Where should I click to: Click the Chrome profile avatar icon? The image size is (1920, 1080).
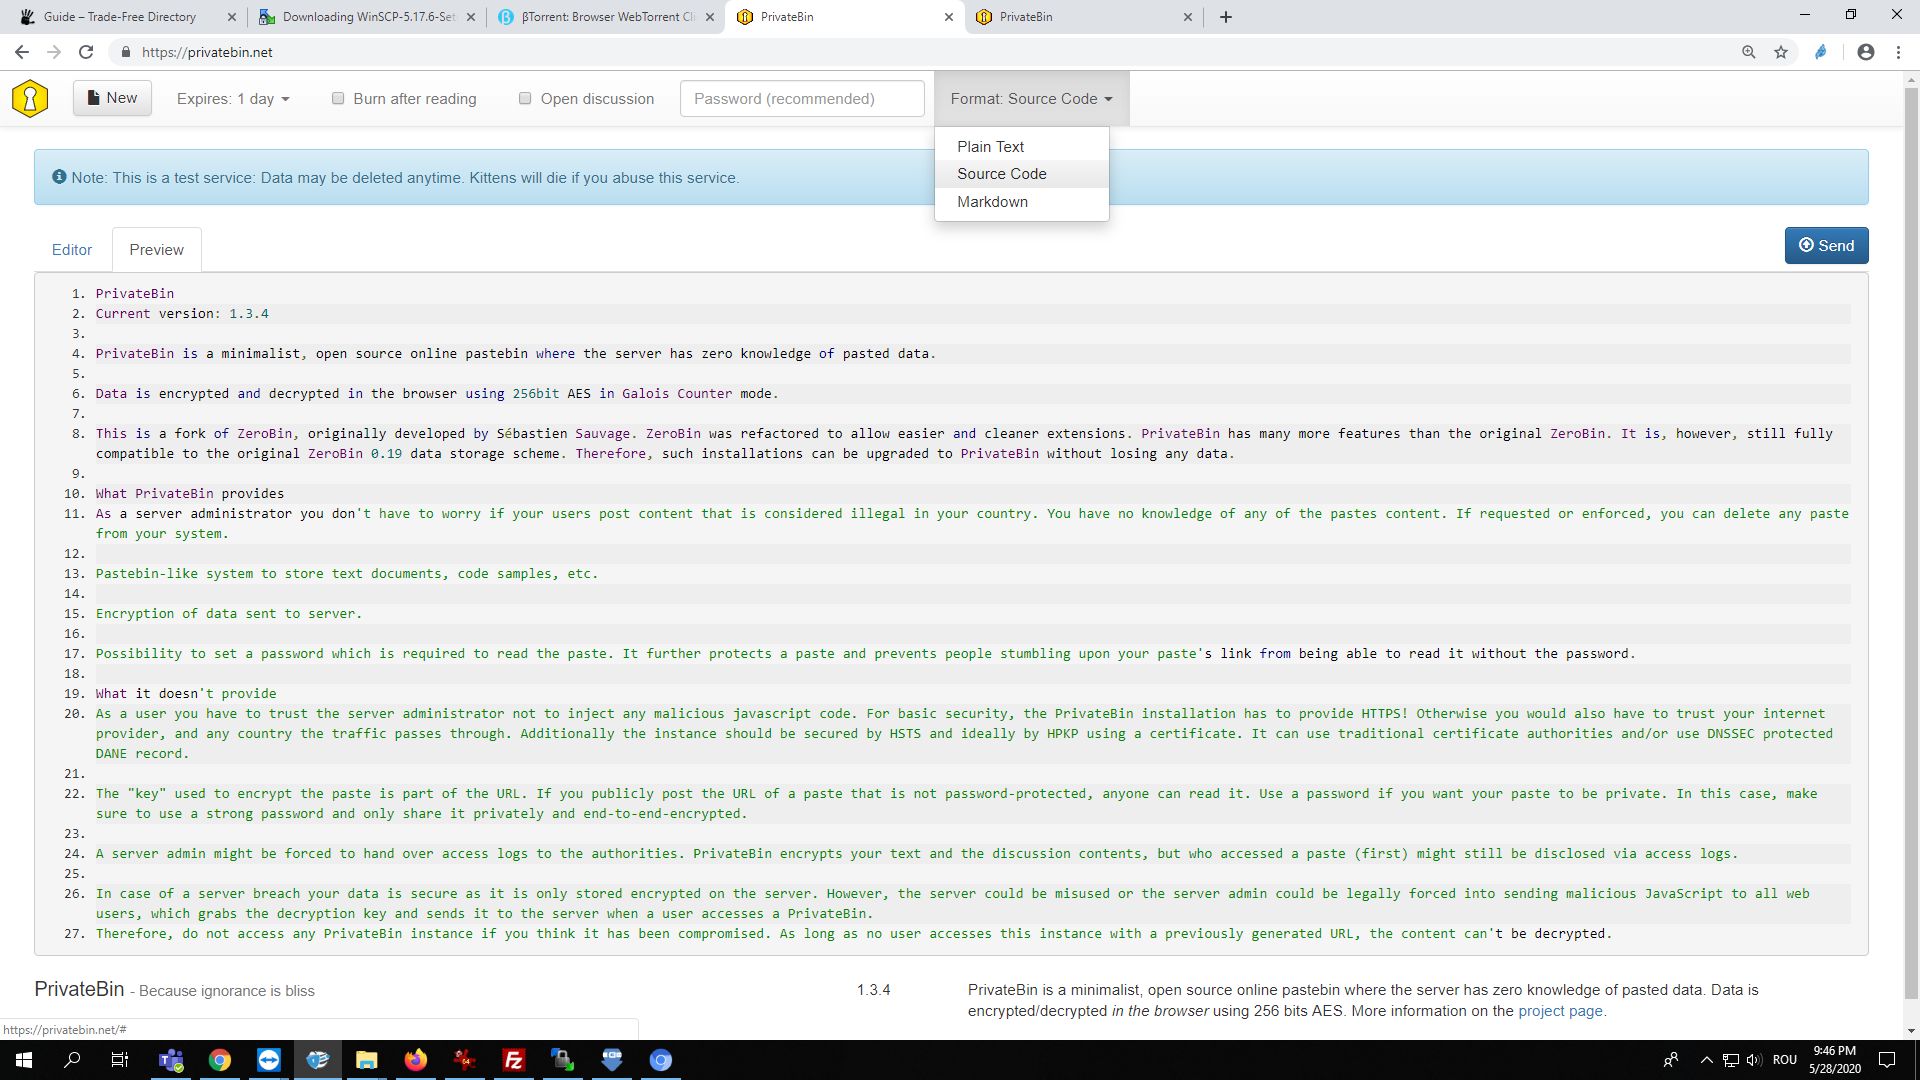pyautogui.click(x=1865, y=52)
